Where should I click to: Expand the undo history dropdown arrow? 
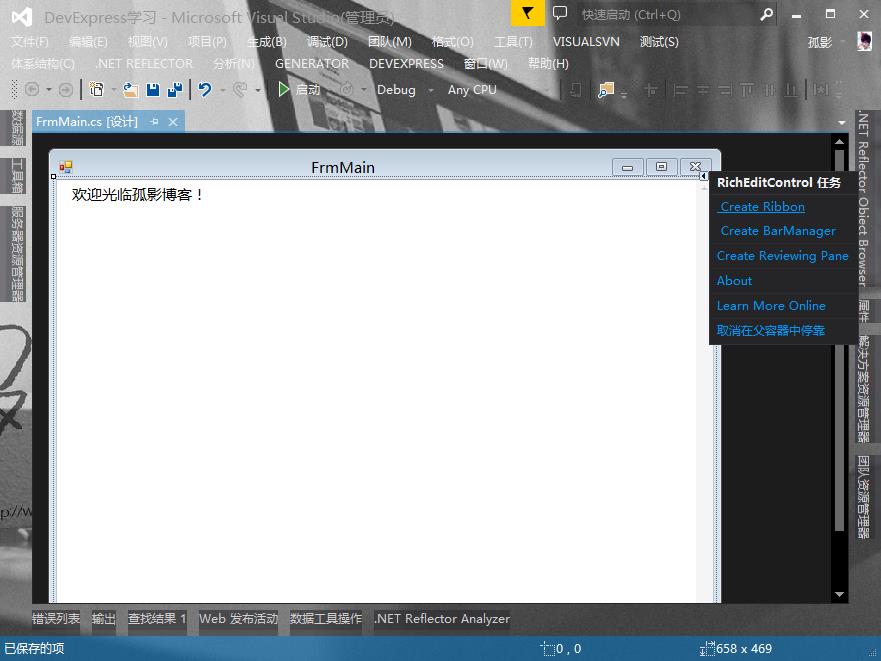pos(223,90)
